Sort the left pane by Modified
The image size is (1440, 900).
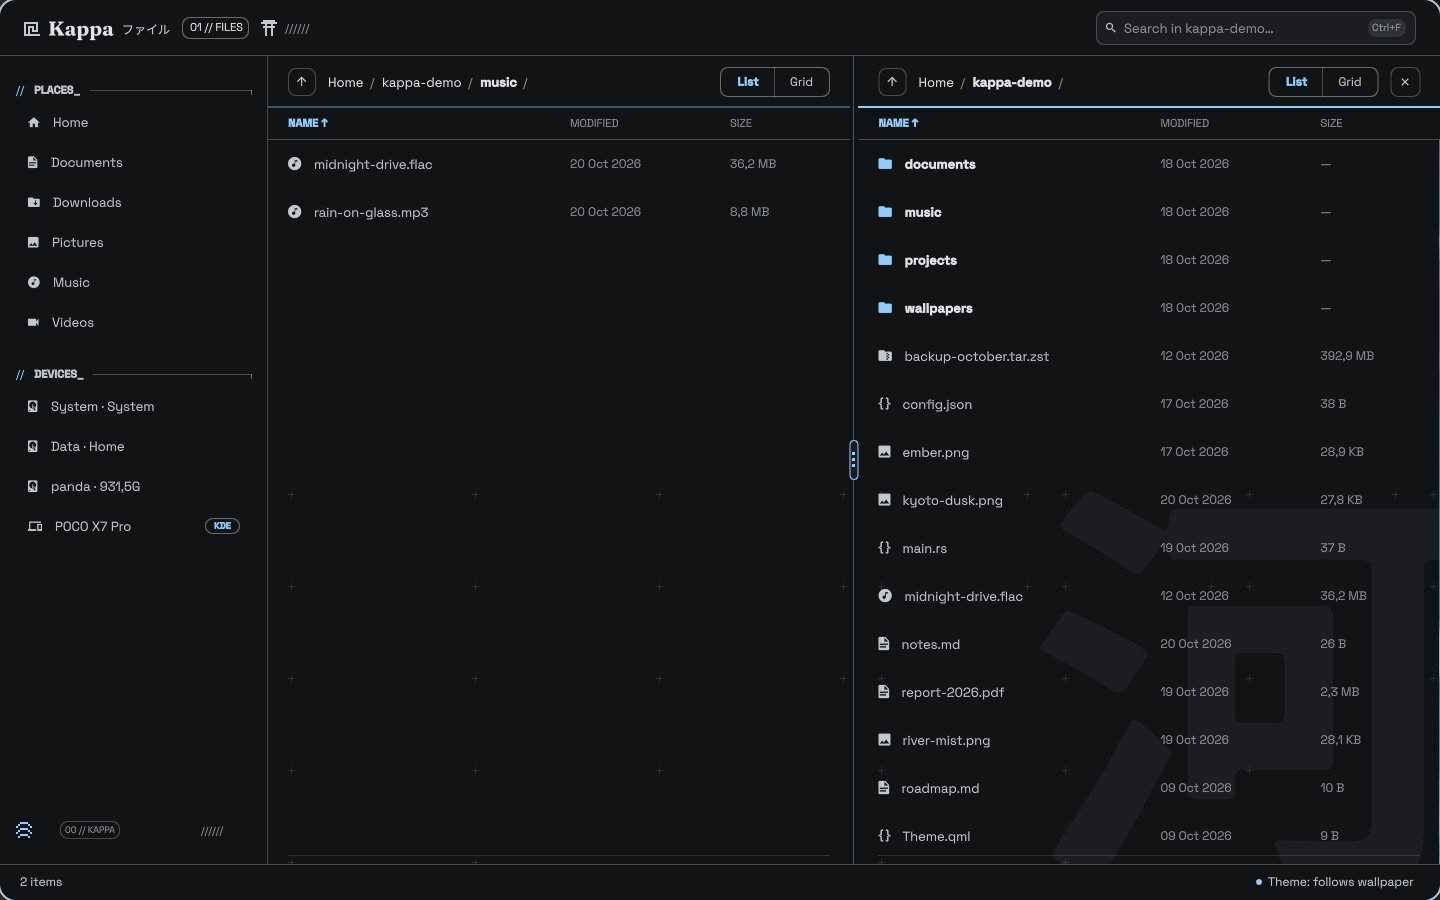(x=594, y=123)
